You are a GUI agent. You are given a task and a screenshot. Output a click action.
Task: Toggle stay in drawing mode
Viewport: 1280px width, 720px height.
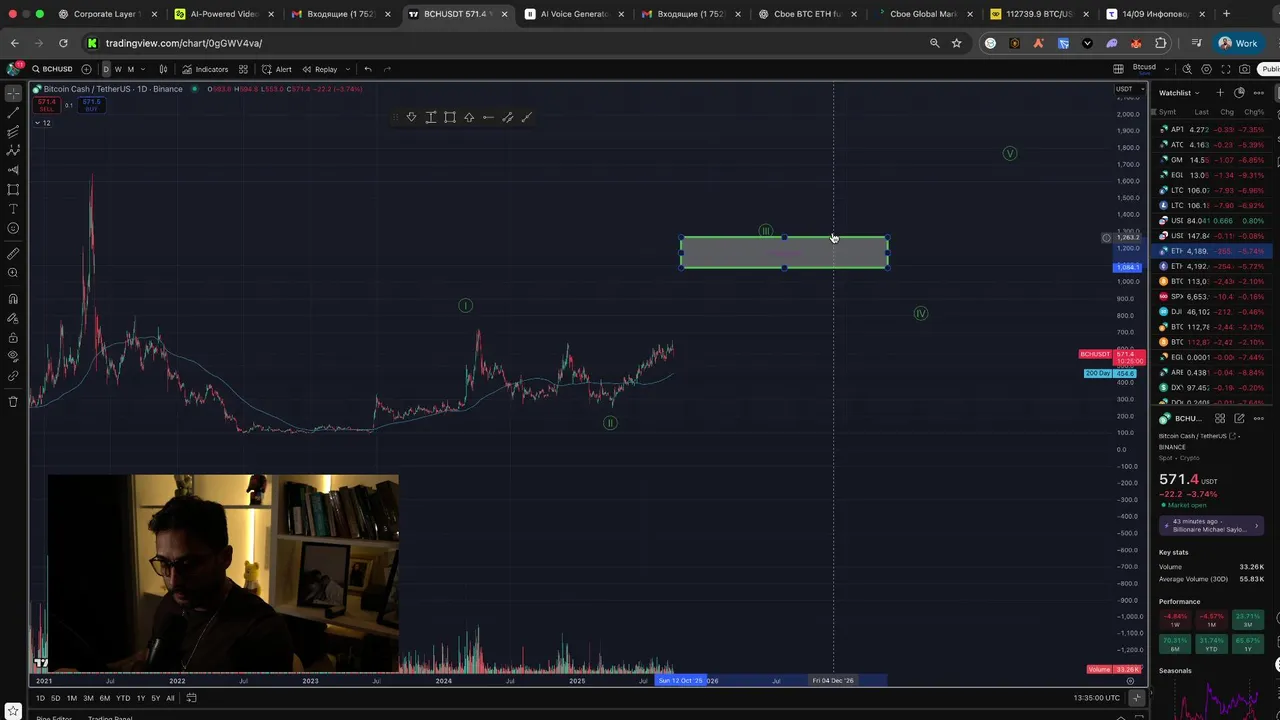(x=13, y=318)
